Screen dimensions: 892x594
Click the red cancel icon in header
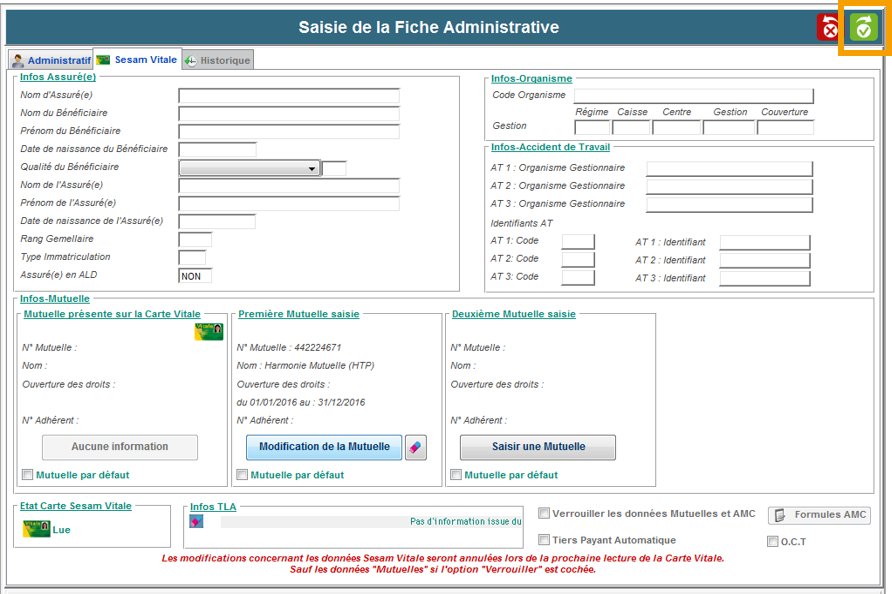(x=829, y=28)
